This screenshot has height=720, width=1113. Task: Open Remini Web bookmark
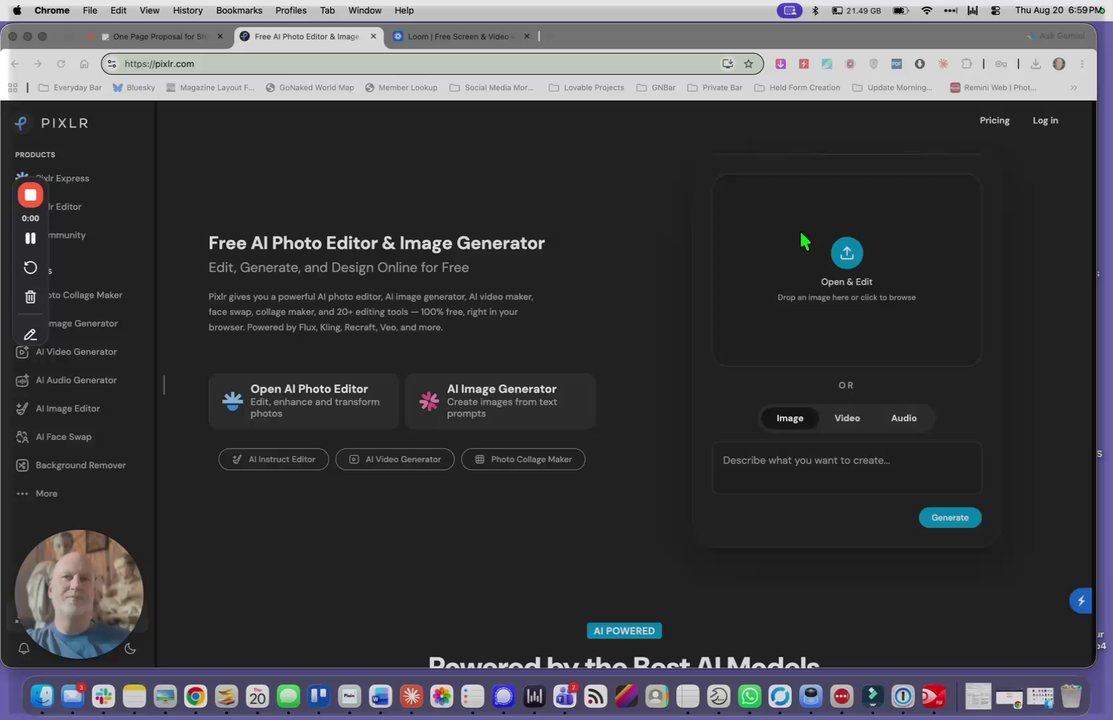tap(993, 87)
